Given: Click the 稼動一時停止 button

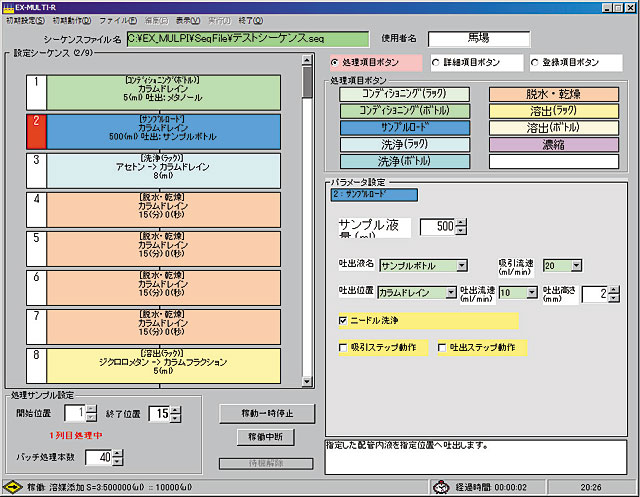Looking at the screenshot, I should 267,414.
